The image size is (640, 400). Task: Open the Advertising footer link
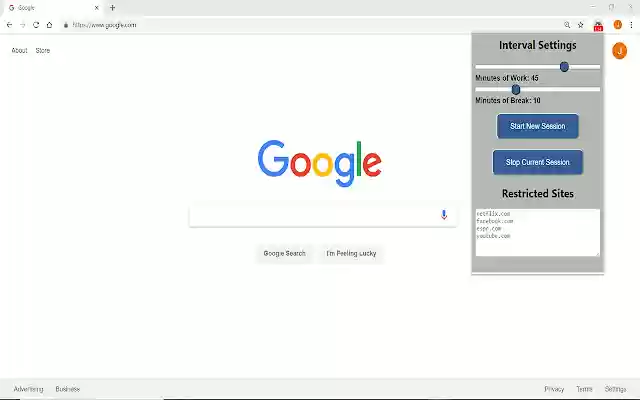tap(28, 389)
